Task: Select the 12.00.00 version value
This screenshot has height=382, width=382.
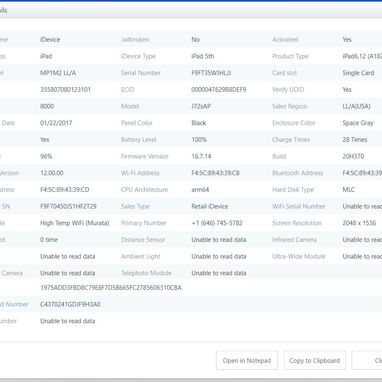Action: (52, 173)
